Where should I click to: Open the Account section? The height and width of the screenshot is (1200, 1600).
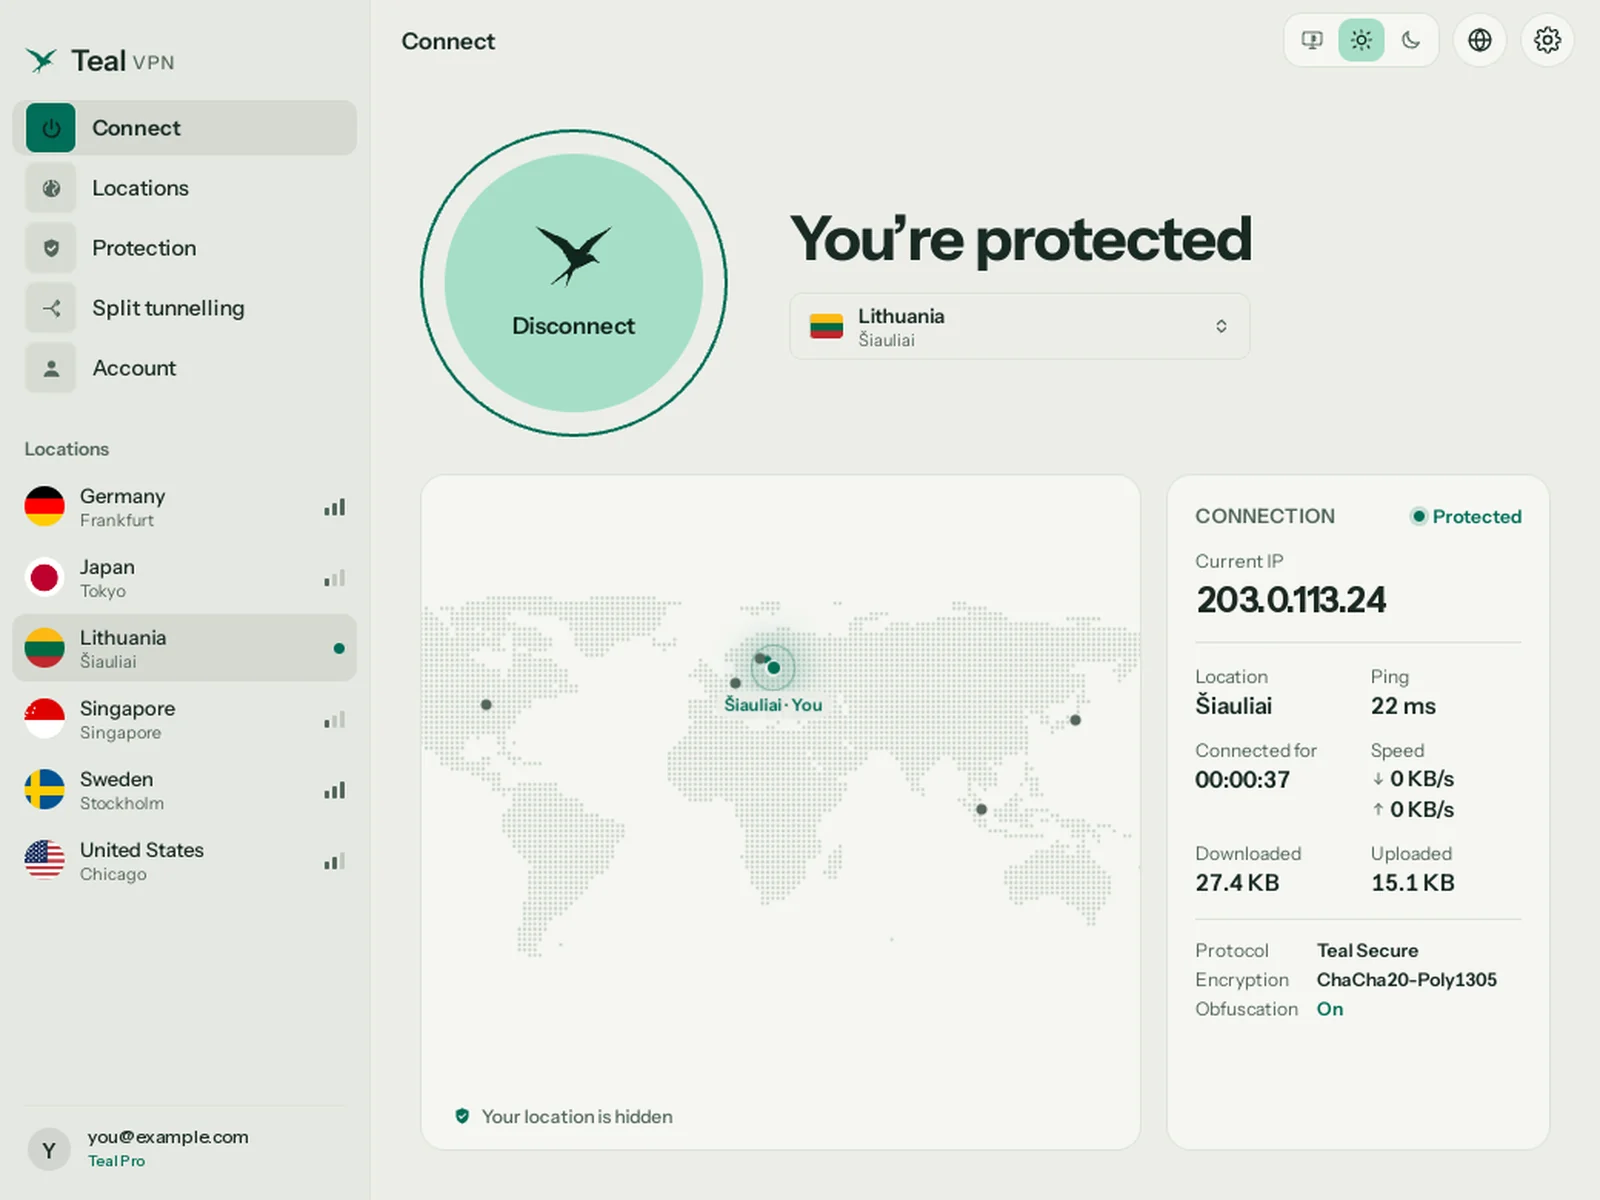(x=185, y=368)
